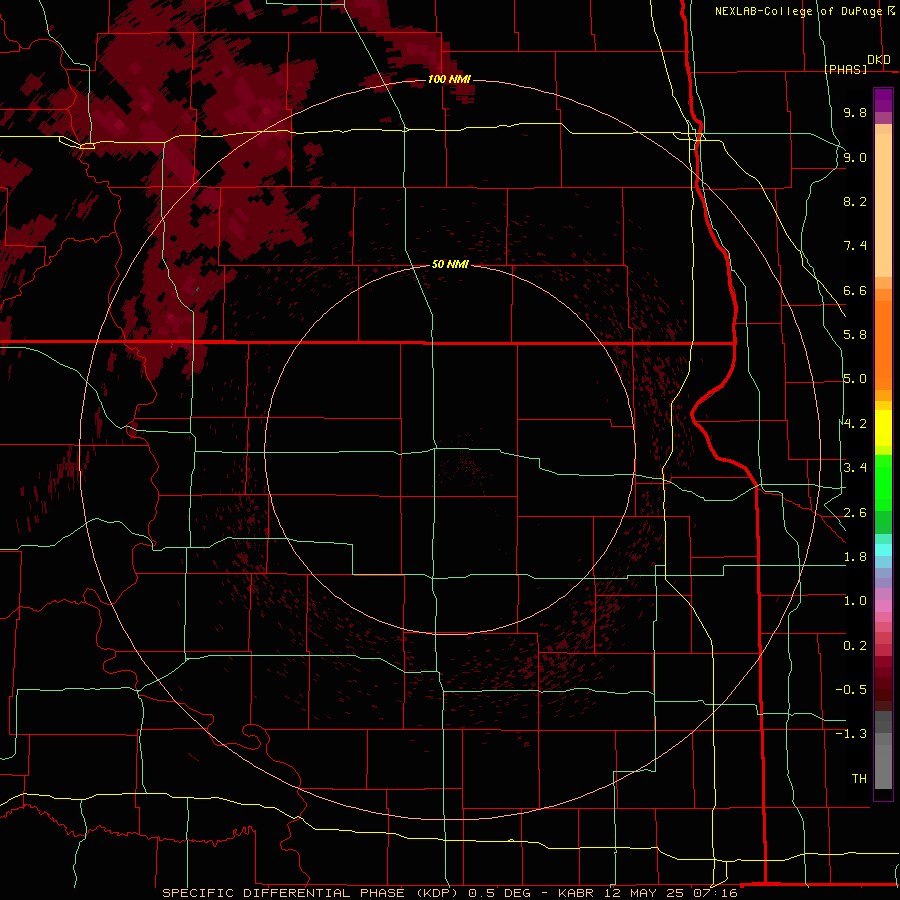Click the bright green color bar segment
Image resolution: width=900 pixels, height=900 pixels.
pos(883,485)
